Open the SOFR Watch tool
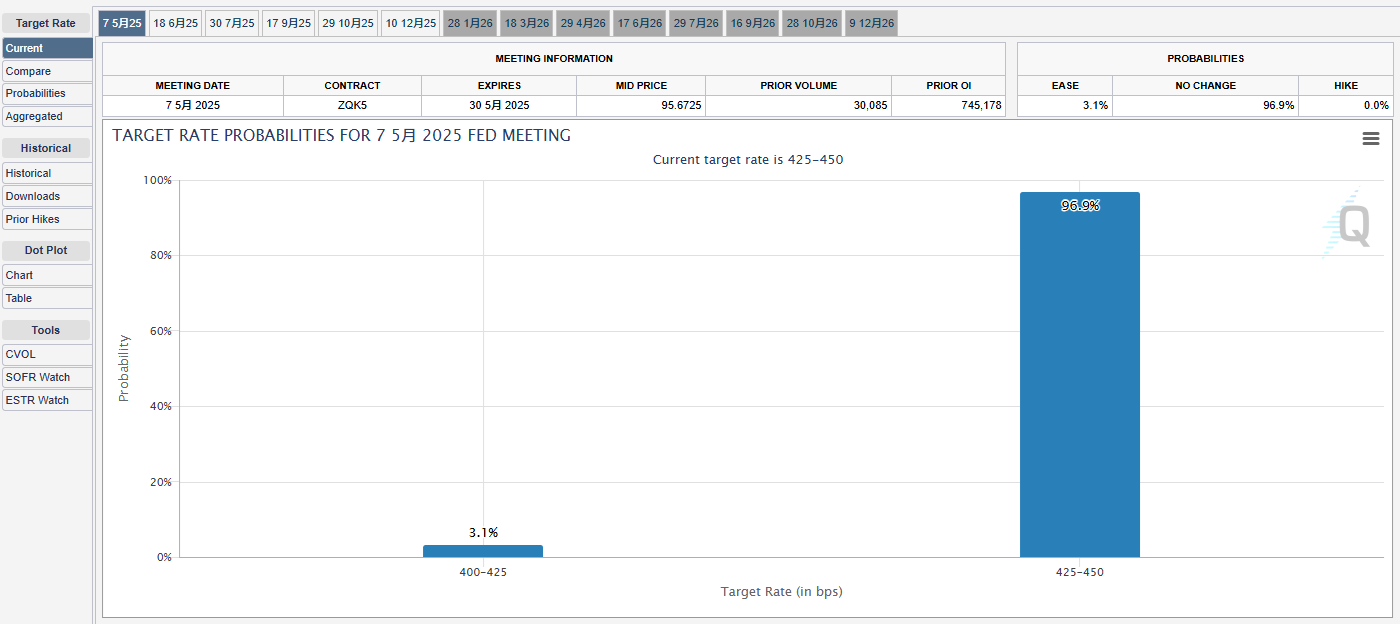Image resolution: width=1400 pixels, height=624 pixels. click(47, 377)
